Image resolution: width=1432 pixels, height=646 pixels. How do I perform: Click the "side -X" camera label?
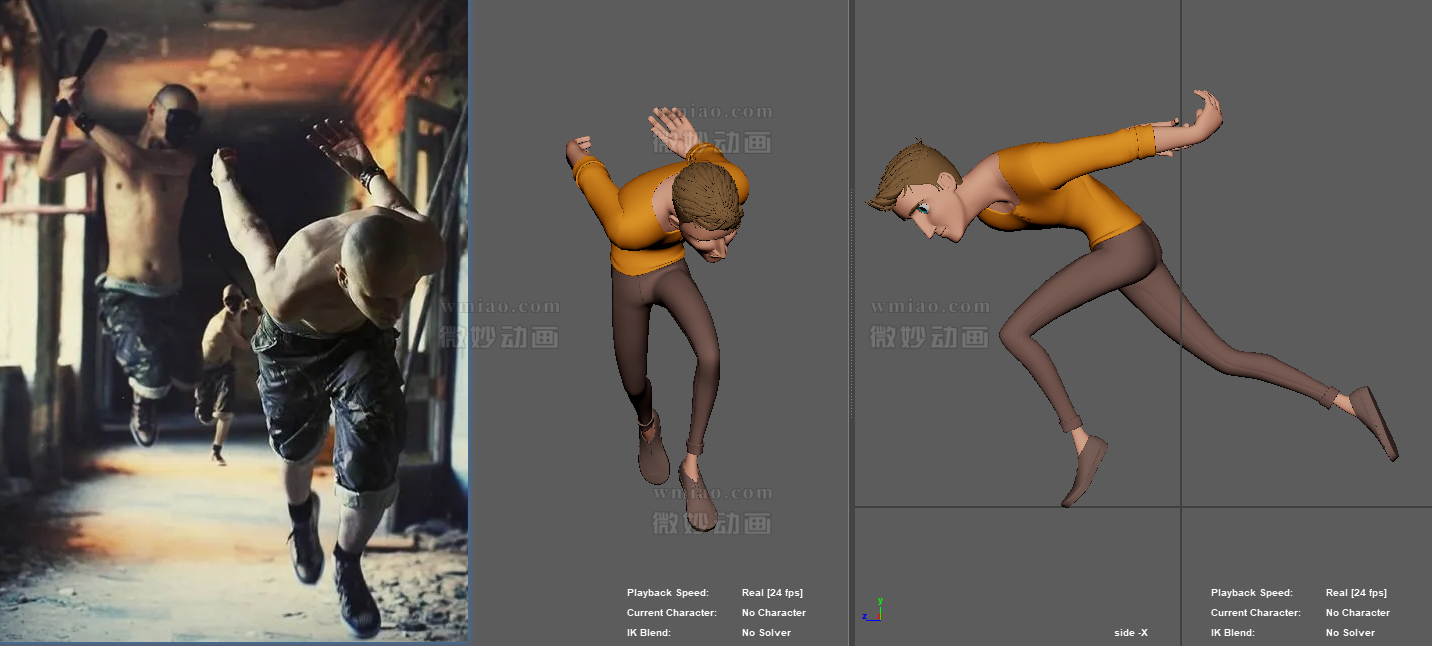(1131, 633)
